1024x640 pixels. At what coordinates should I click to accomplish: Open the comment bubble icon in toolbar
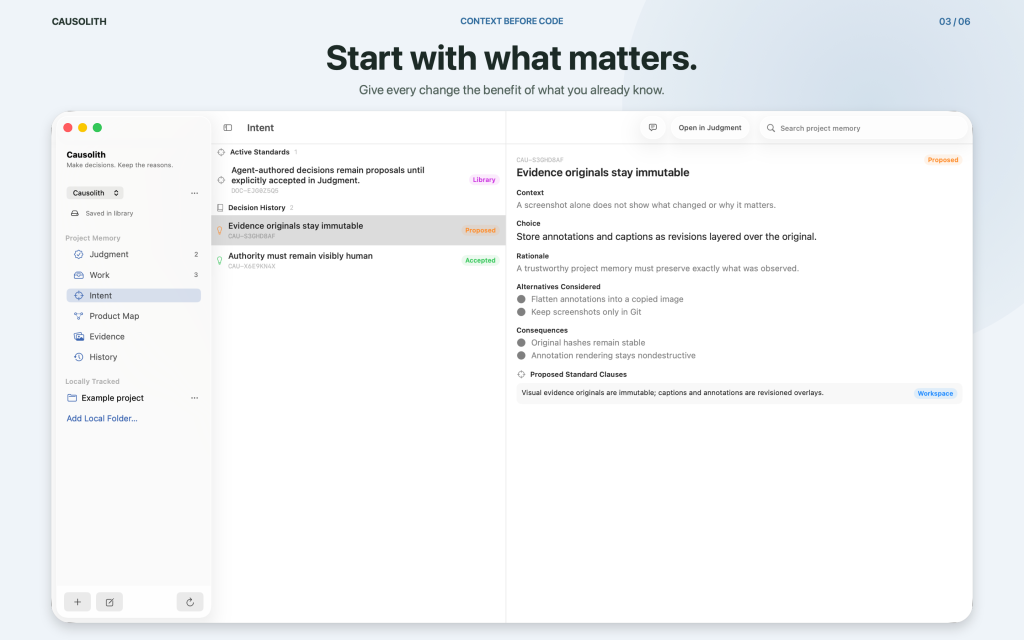(x=652, y=127)
